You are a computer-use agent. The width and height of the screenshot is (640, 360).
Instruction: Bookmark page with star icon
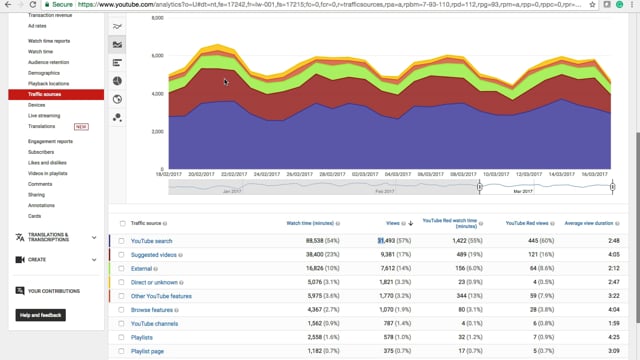(592, 4)
